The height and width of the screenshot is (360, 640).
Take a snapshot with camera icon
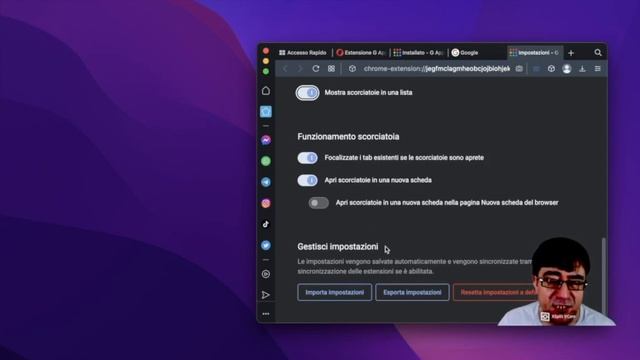[x=519, y=69]
